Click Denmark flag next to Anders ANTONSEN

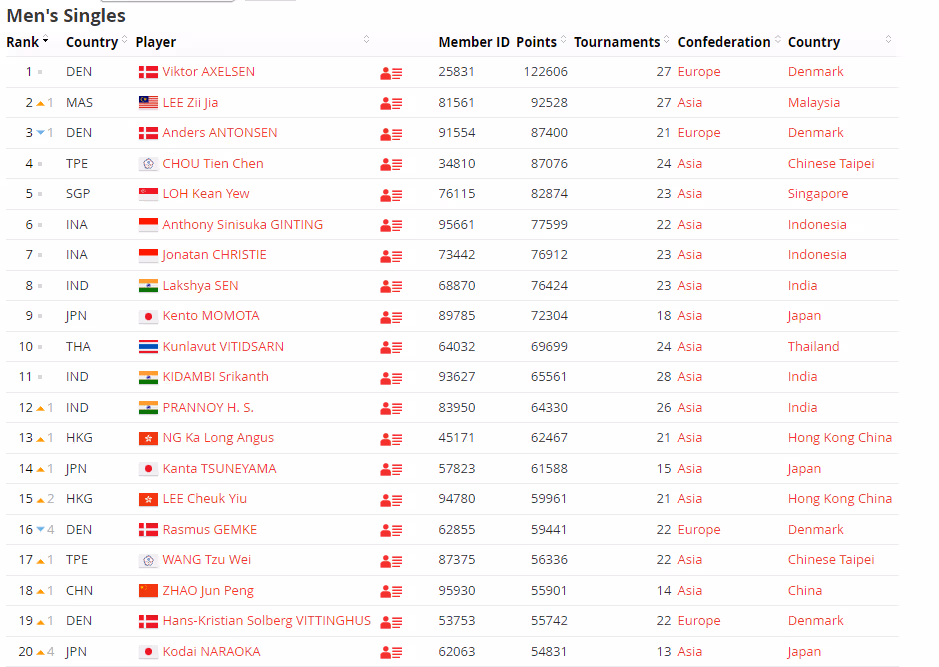click(x=148, y=133)
